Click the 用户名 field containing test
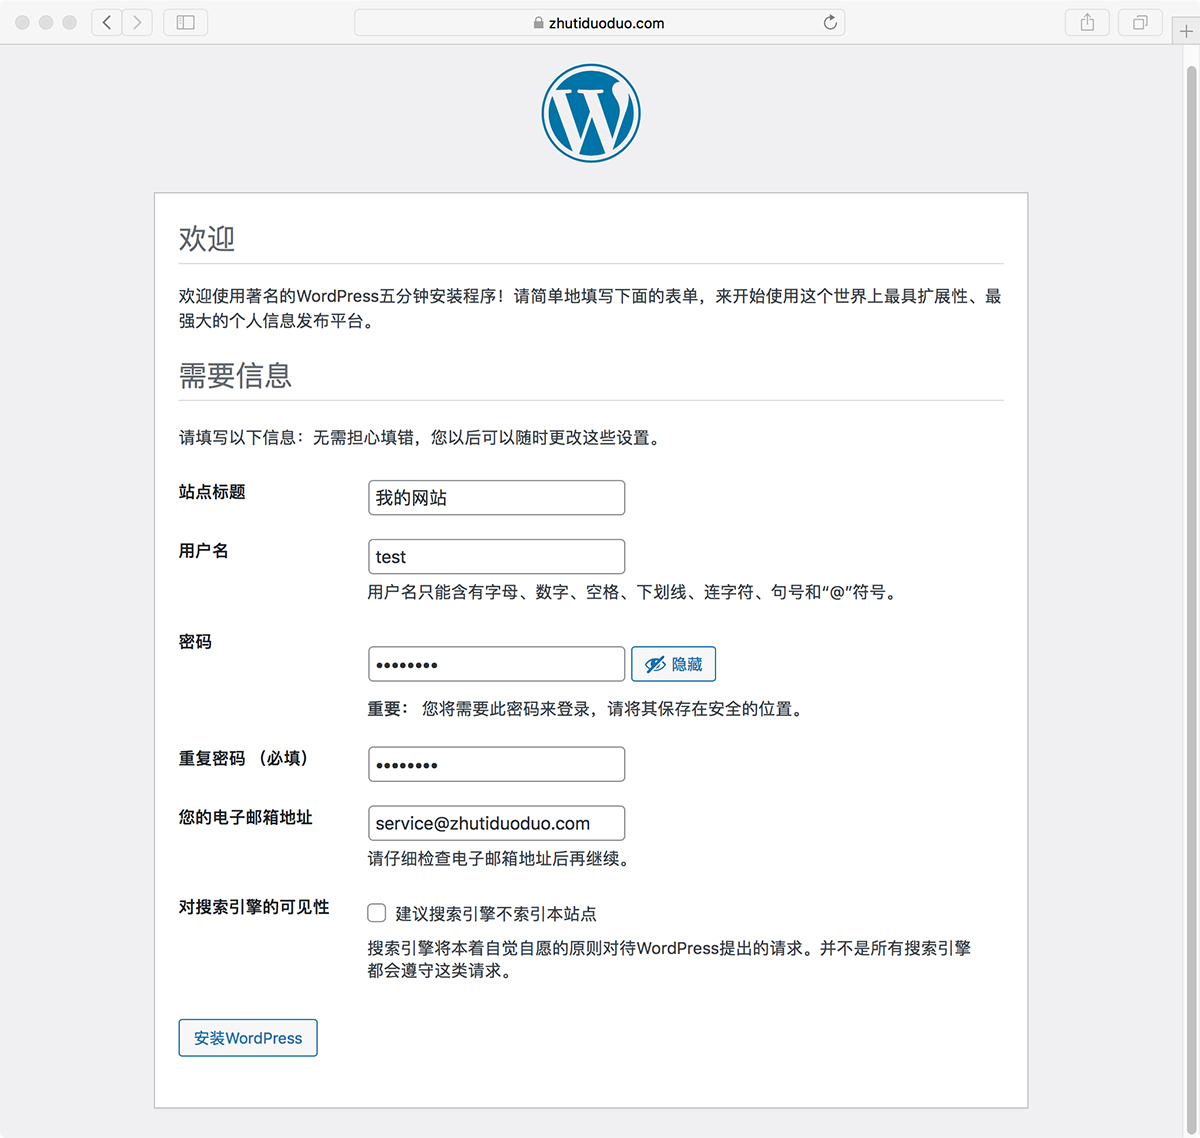 pos(497,557)
